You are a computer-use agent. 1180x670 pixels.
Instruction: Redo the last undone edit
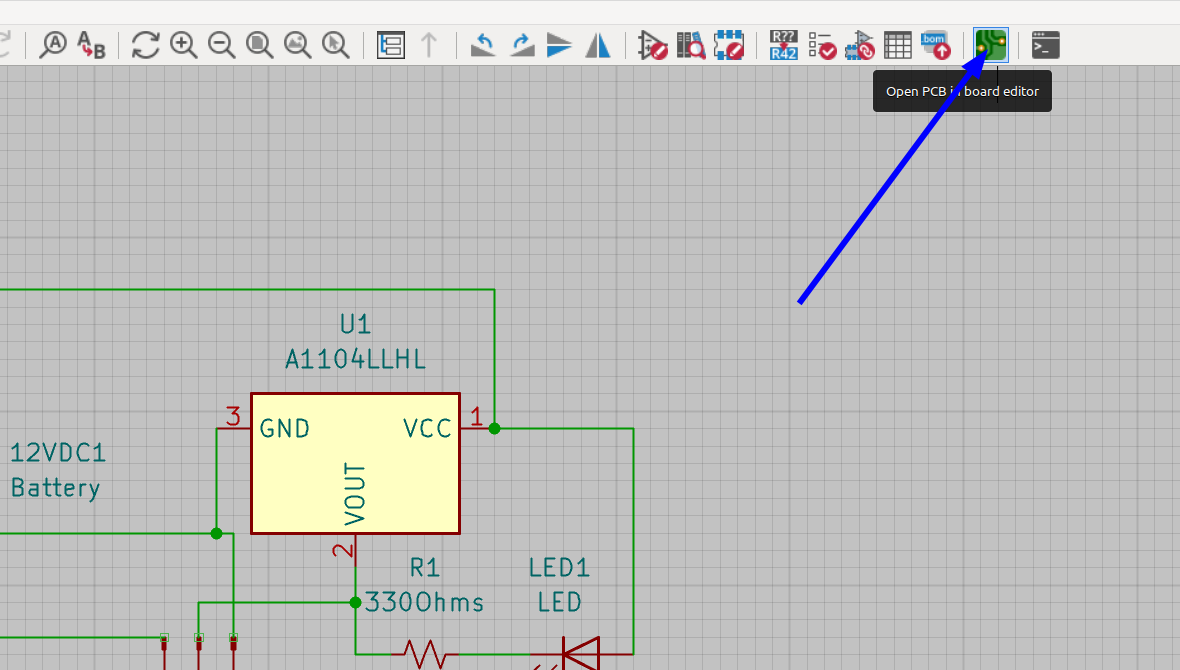tap(521, 44)
